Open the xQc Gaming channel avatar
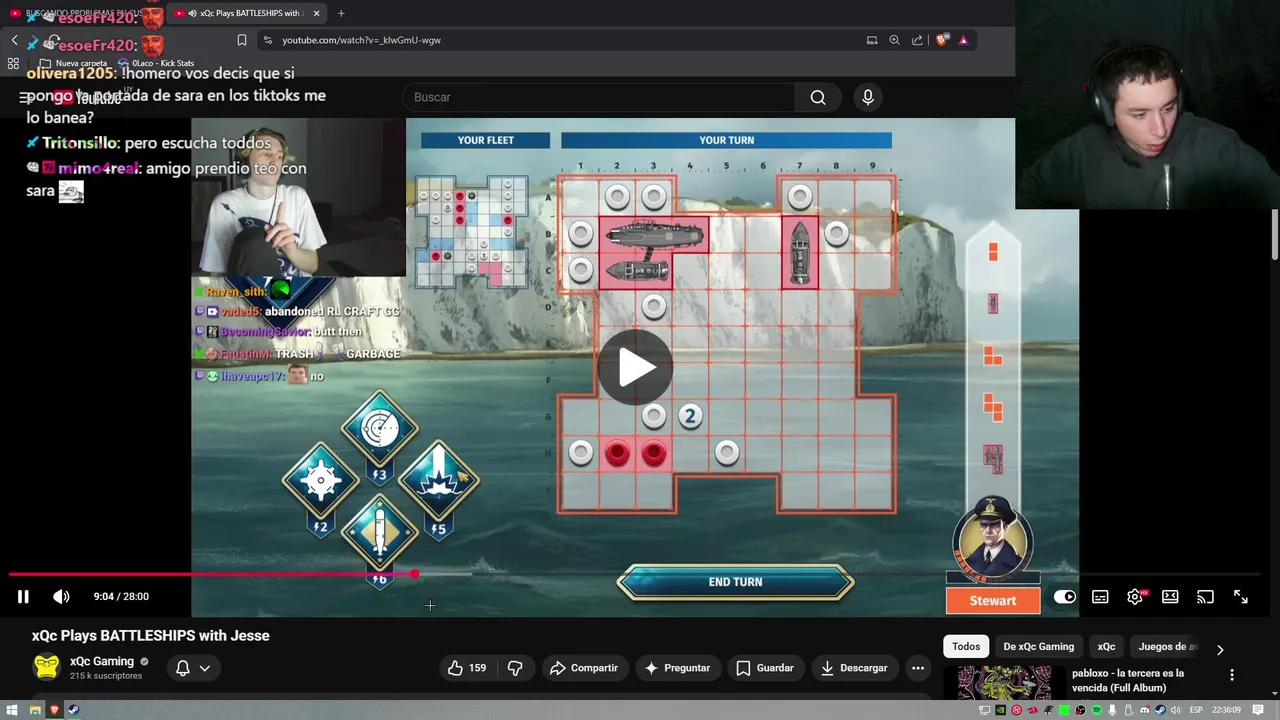 (x=46, y=667)
